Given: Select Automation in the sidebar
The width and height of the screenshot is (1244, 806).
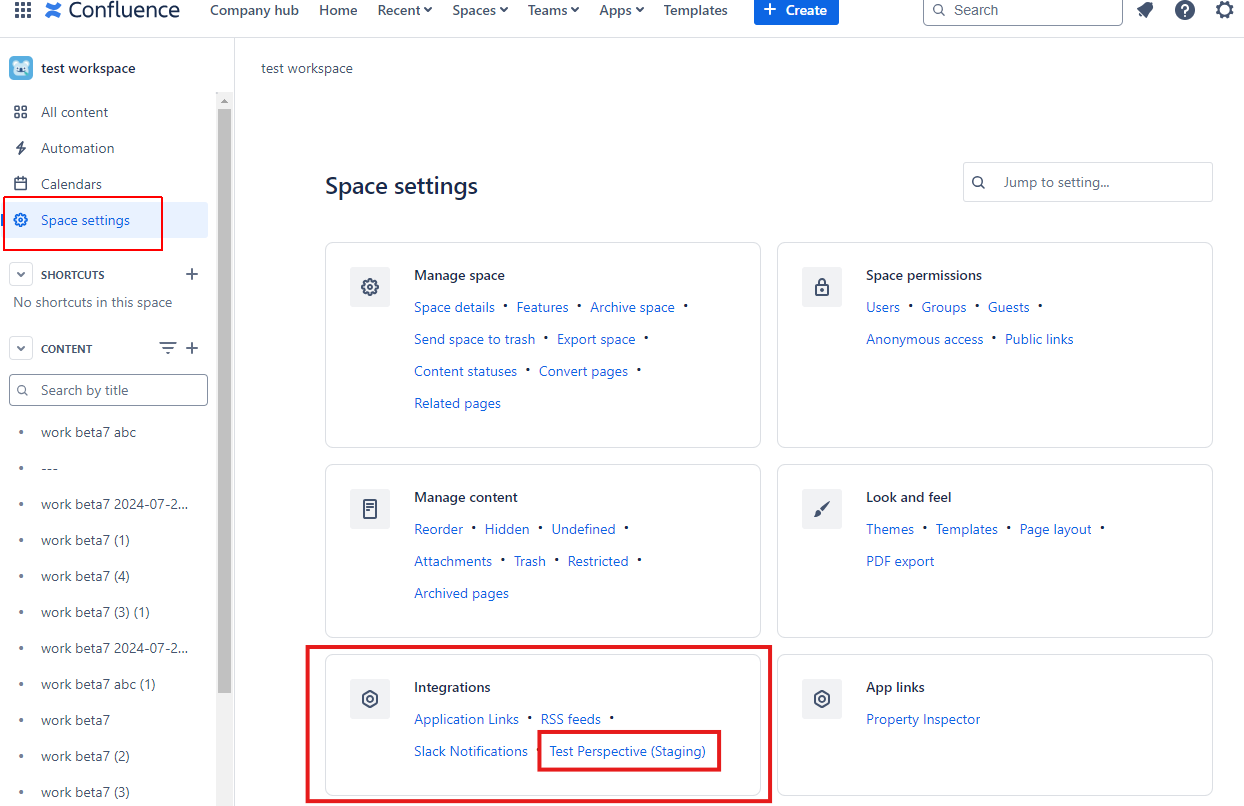Looking at the screenshot, I should (x=77, y=148).
